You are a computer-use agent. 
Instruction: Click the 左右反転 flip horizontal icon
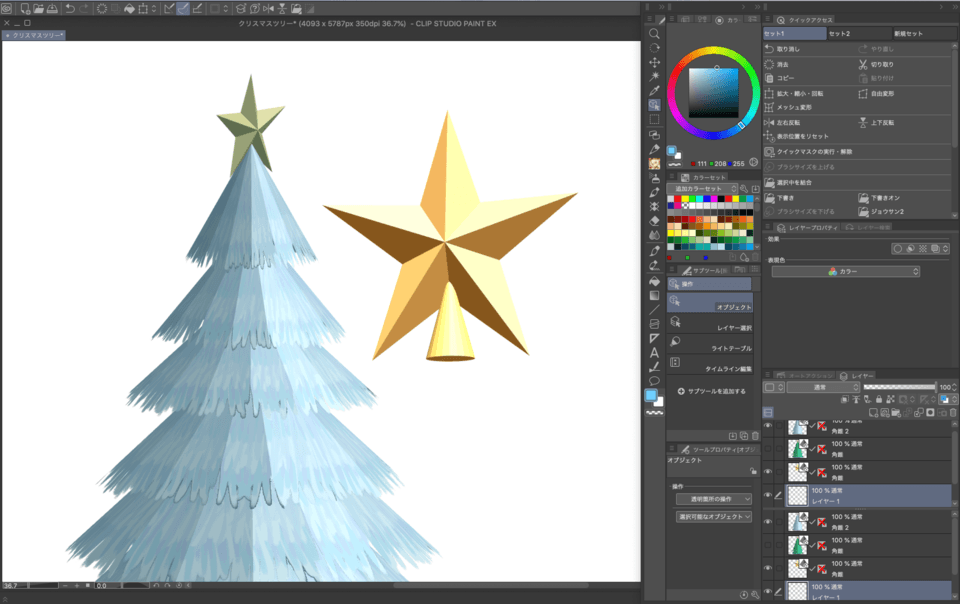769,122
